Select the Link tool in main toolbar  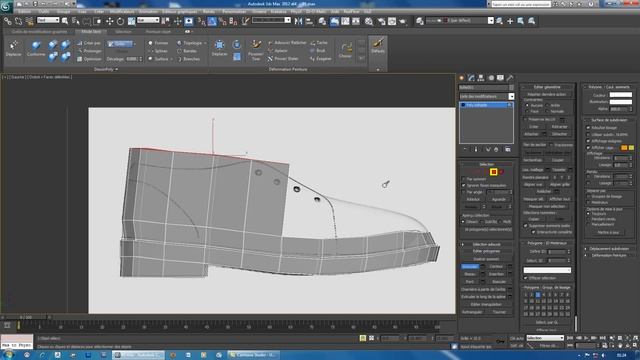[x=7, y=21]
